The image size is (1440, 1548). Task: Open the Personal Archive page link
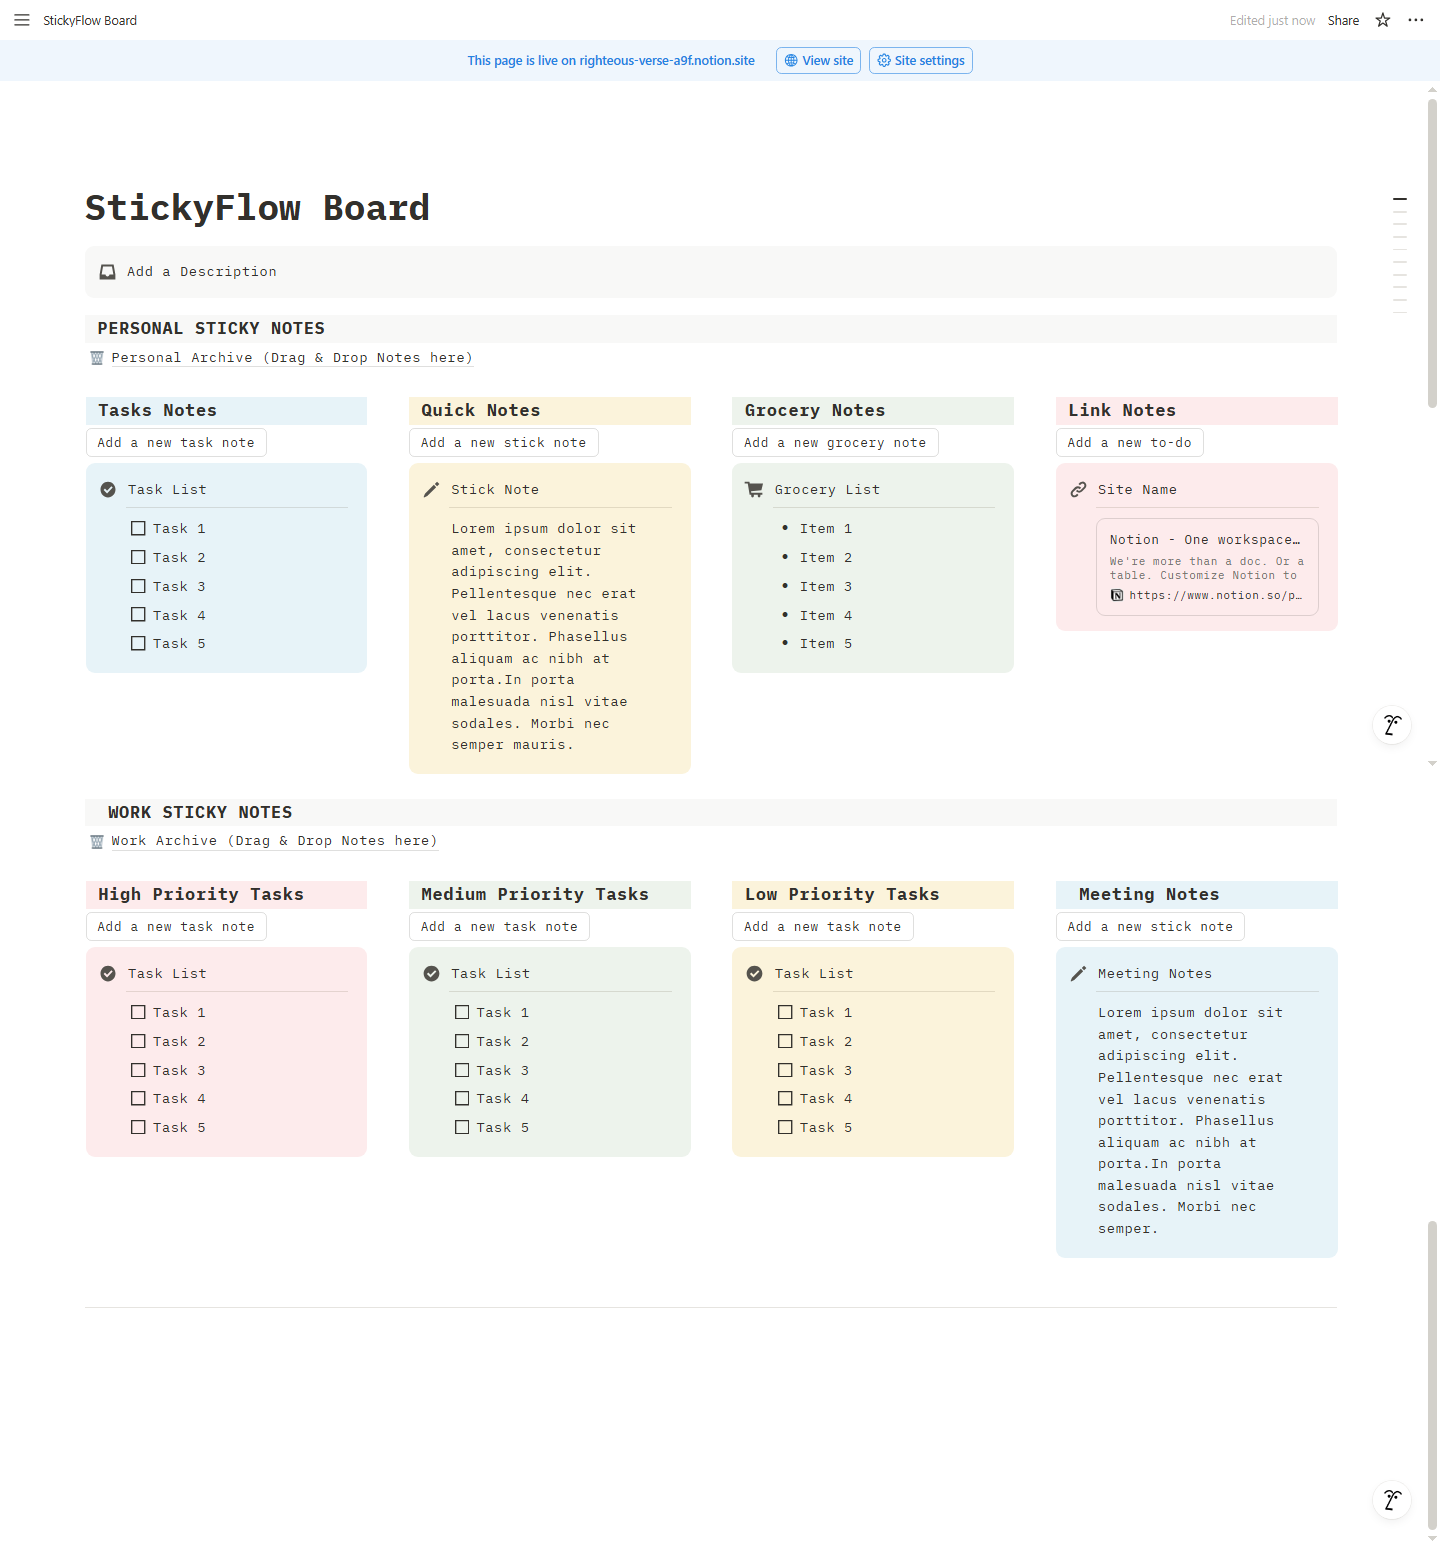tap(291, 358)
